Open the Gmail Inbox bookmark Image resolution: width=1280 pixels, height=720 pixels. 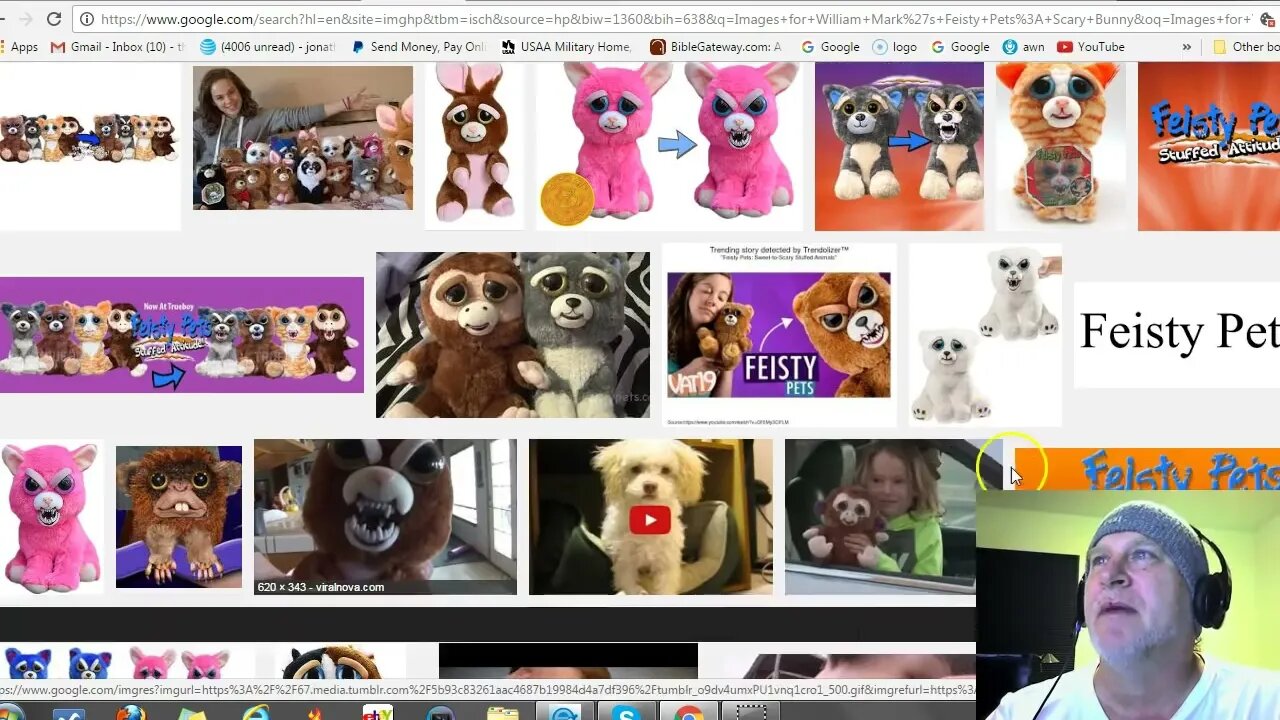[118, 47]
